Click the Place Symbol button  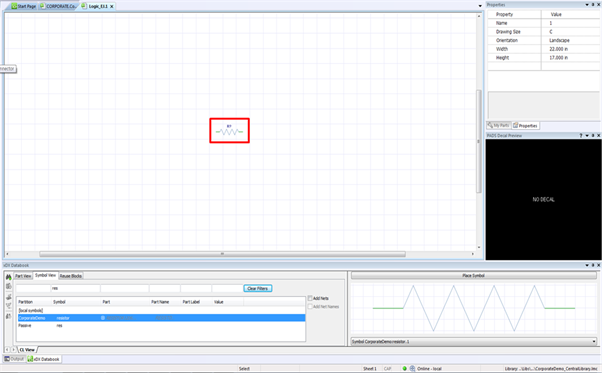pos(473,276)
